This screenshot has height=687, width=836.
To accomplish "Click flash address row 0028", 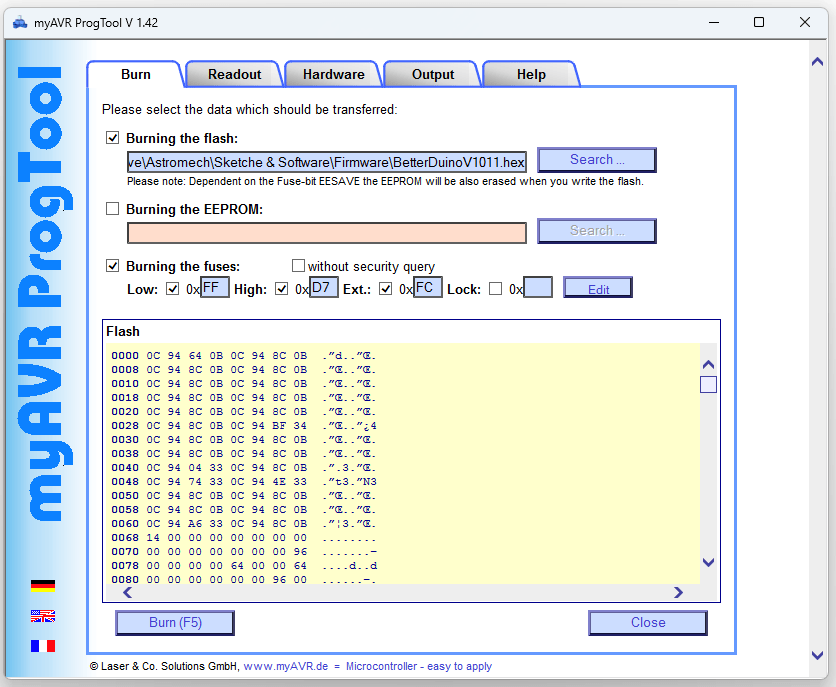I will (x=244, y=425).
